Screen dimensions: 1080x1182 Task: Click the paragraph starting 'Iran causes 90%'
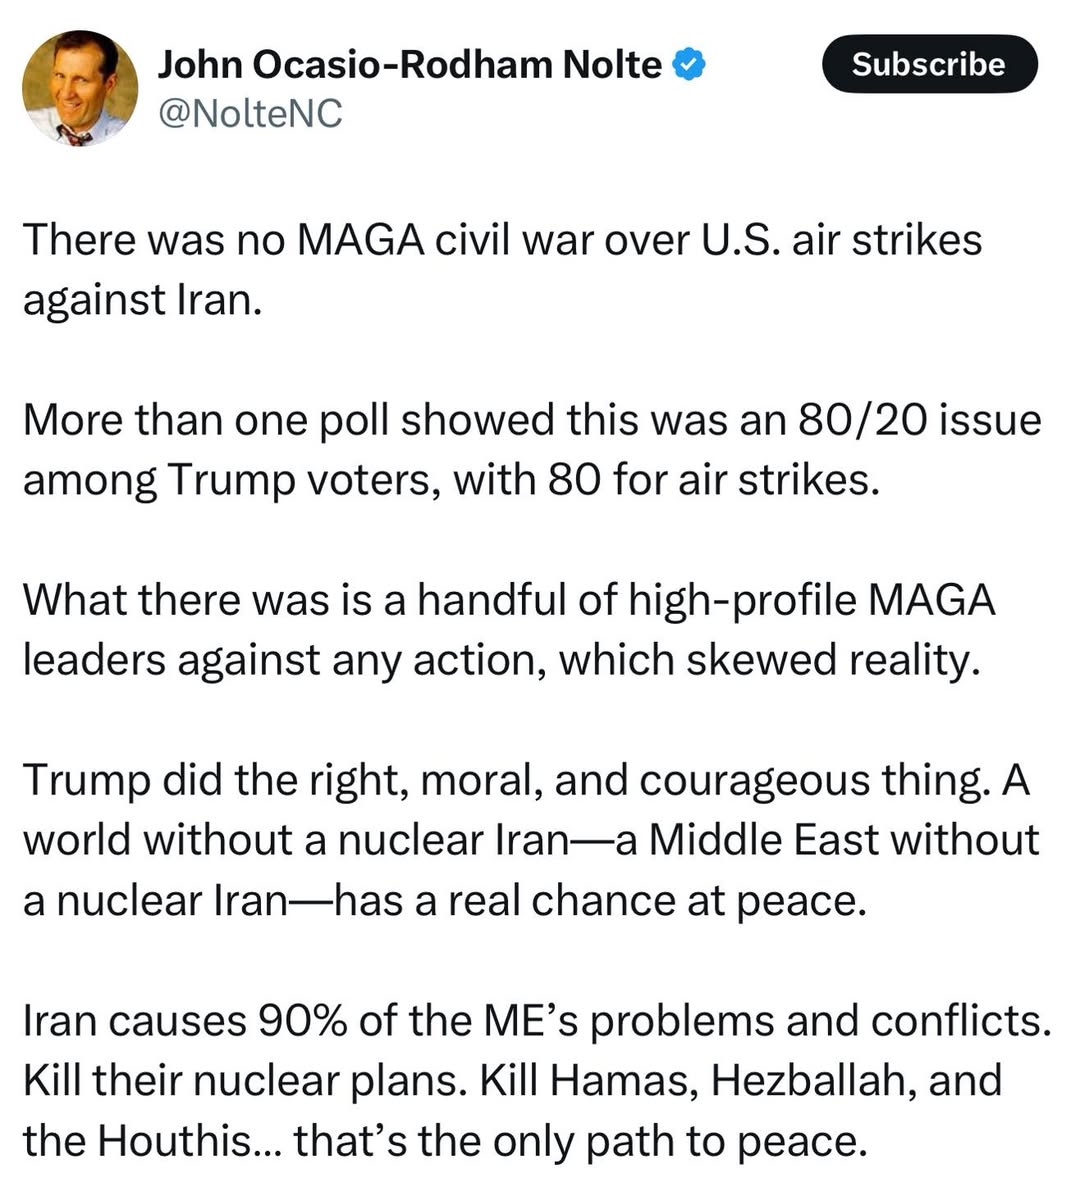(x=537, y=1080)
